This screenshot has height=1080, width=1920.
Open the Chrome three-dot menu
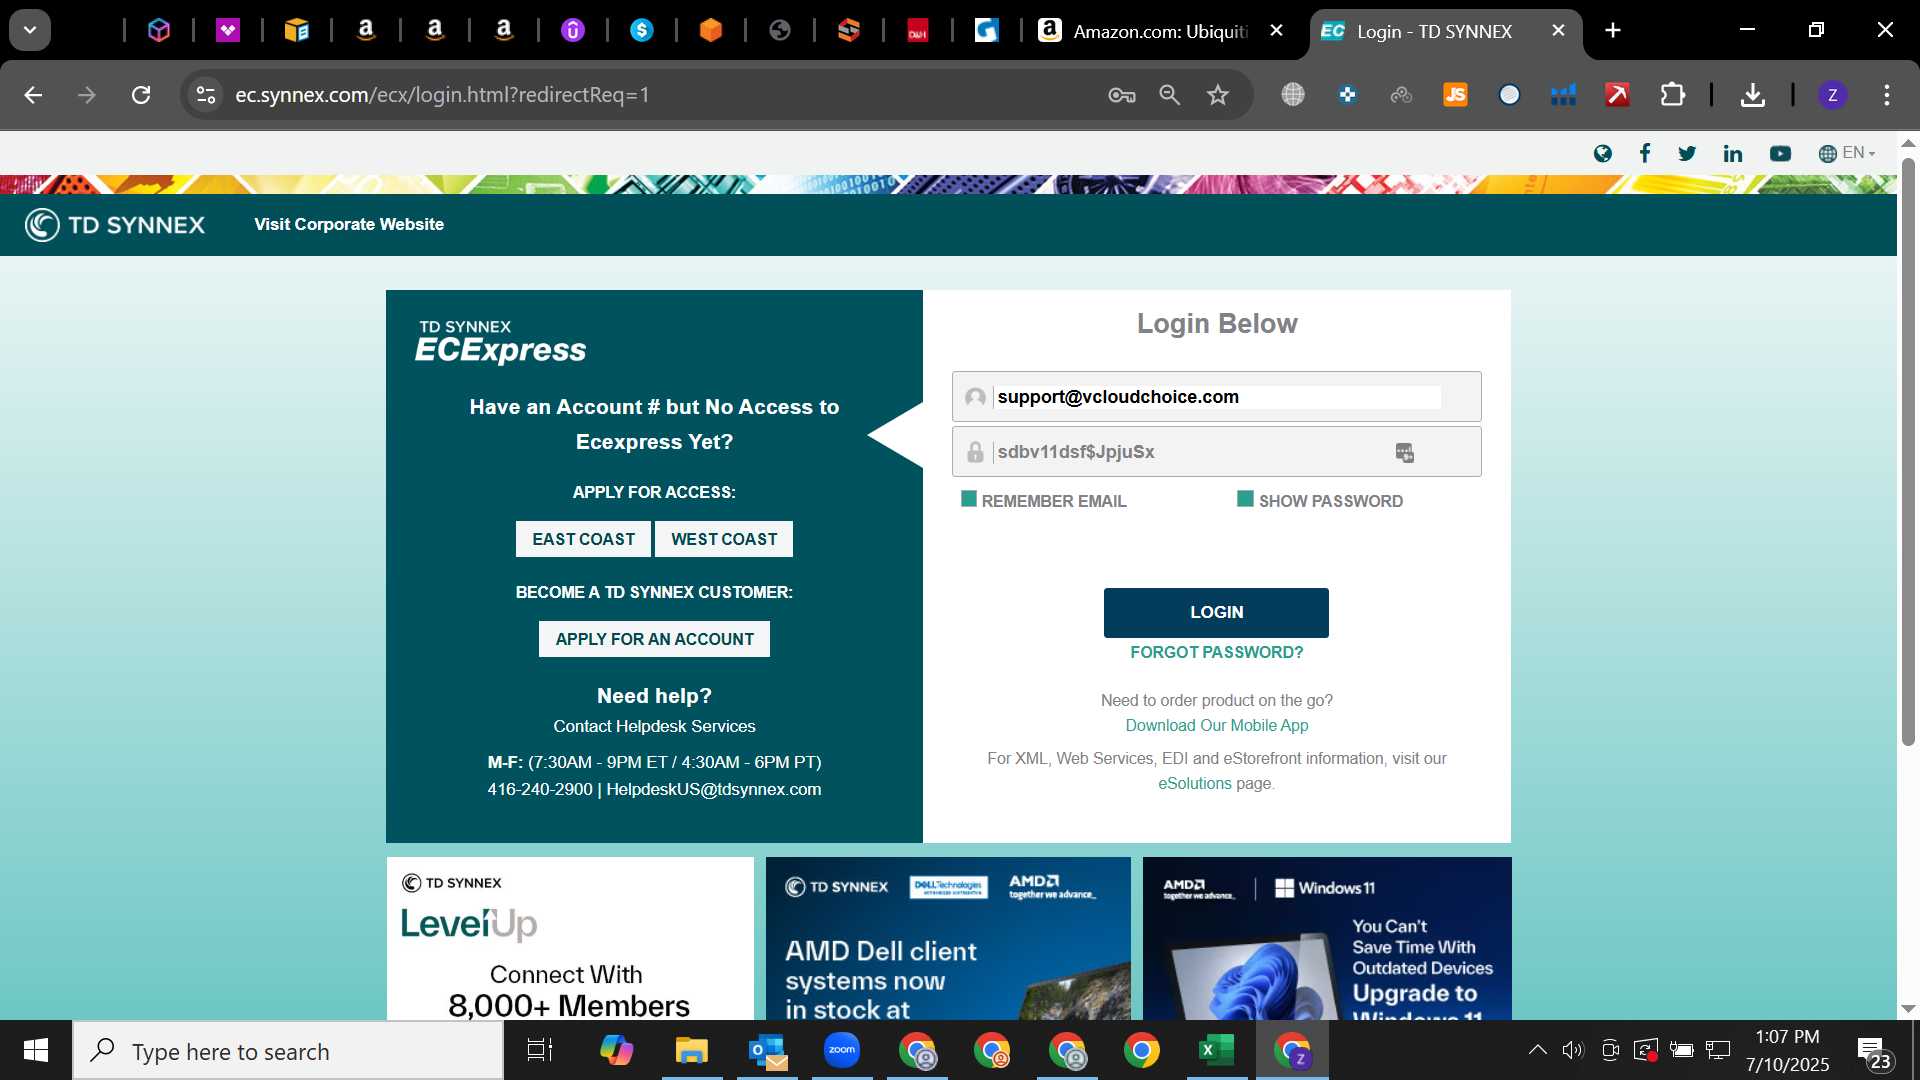pos(1887,95)
